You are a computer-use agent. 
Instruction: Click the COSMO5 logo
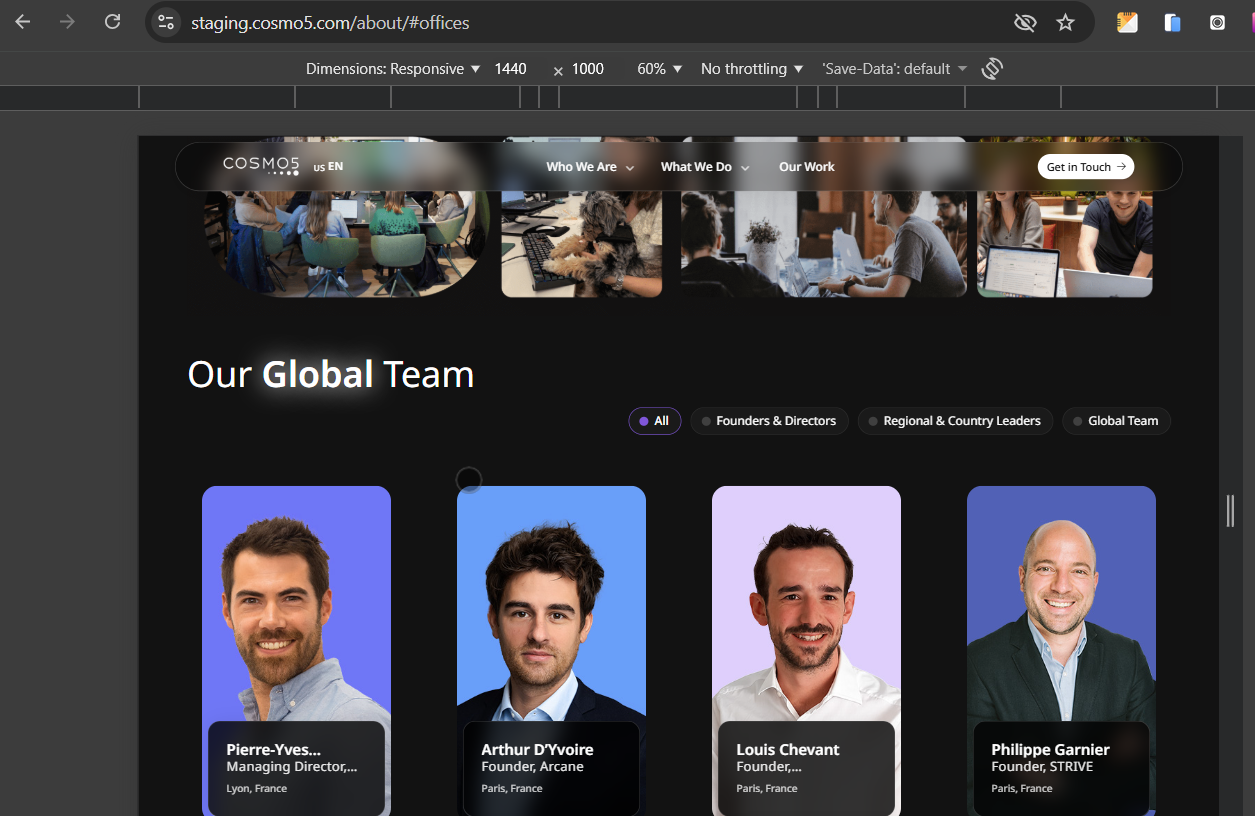pyautogui.click(x=261, y=165)
